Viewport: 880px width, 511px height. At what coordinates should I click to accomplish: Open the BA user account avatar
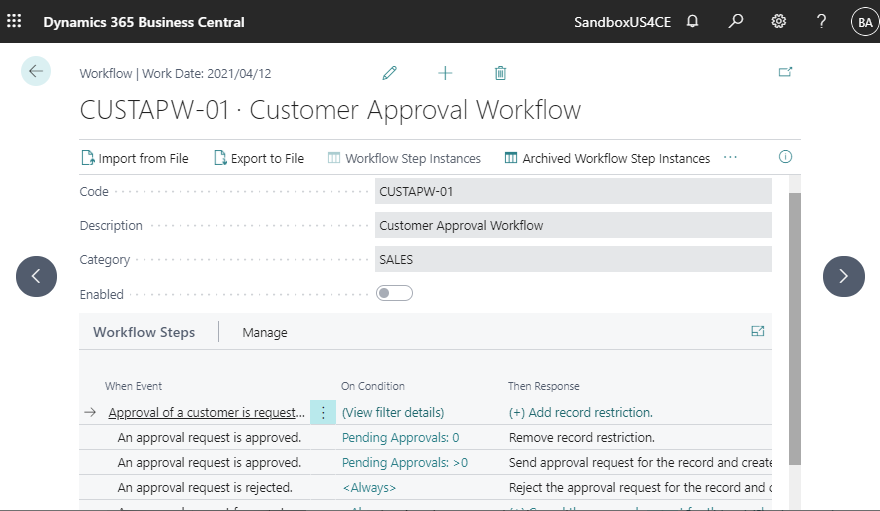click(865, 22)
